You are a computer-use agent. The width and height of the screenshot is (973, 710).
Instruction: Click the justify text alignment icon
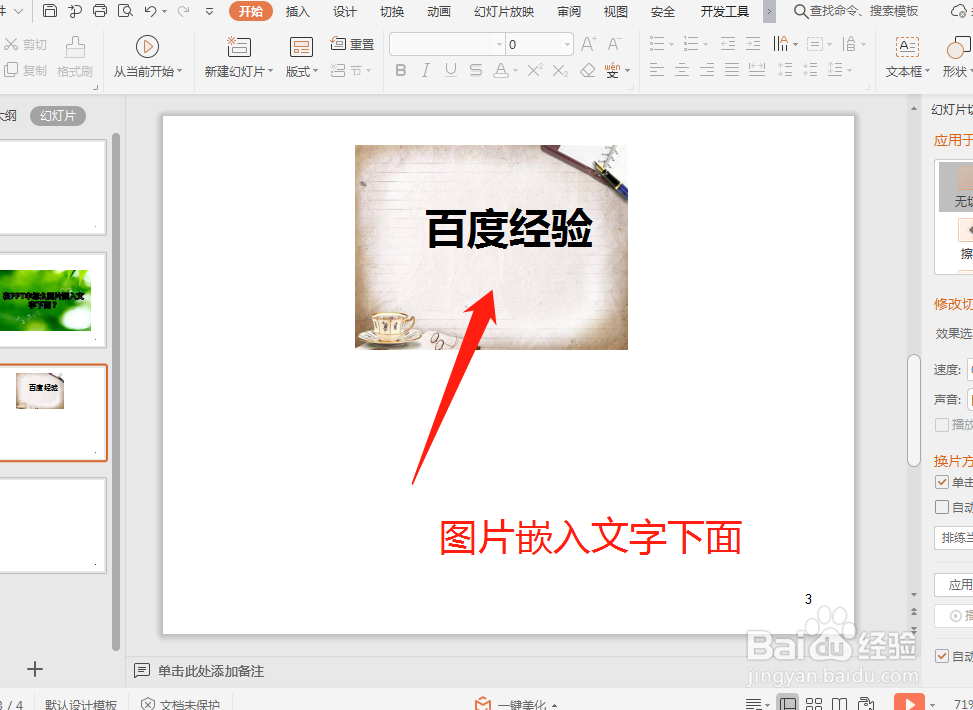[x=732, y=70]
